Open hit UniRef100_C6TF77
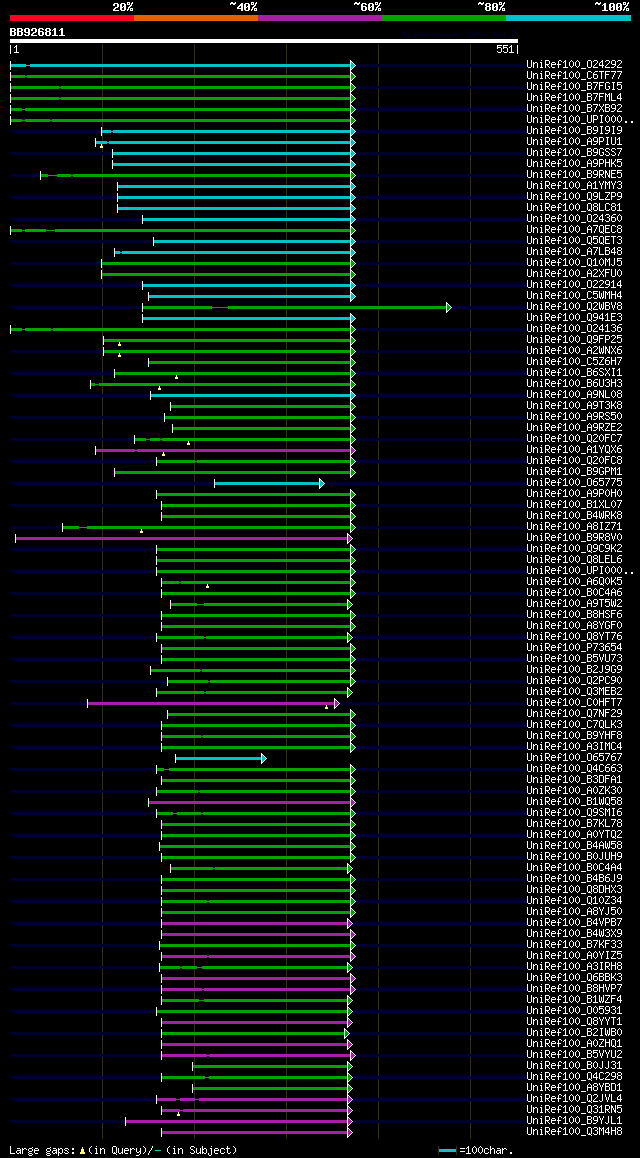 574,75
